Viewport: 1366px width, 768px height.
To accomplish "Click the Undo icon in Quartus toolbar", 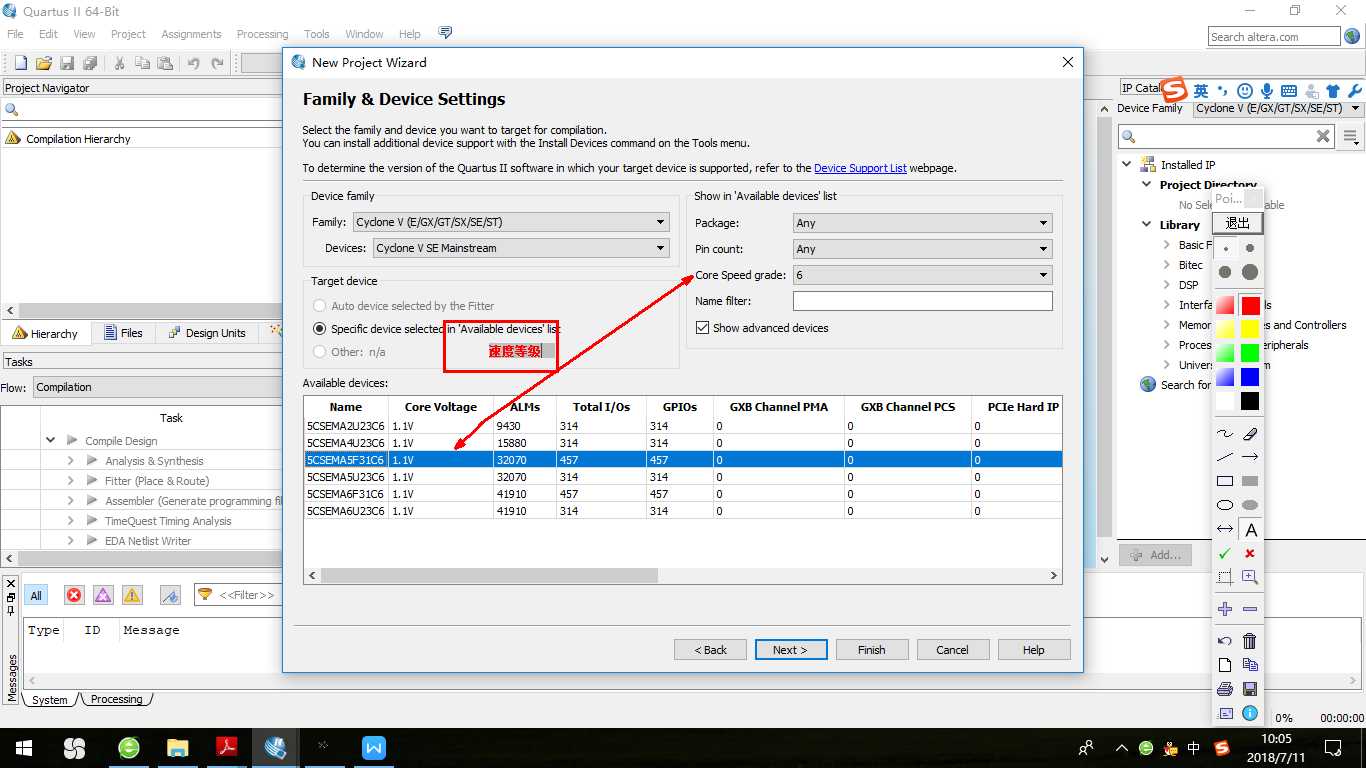I will (194, 63).
